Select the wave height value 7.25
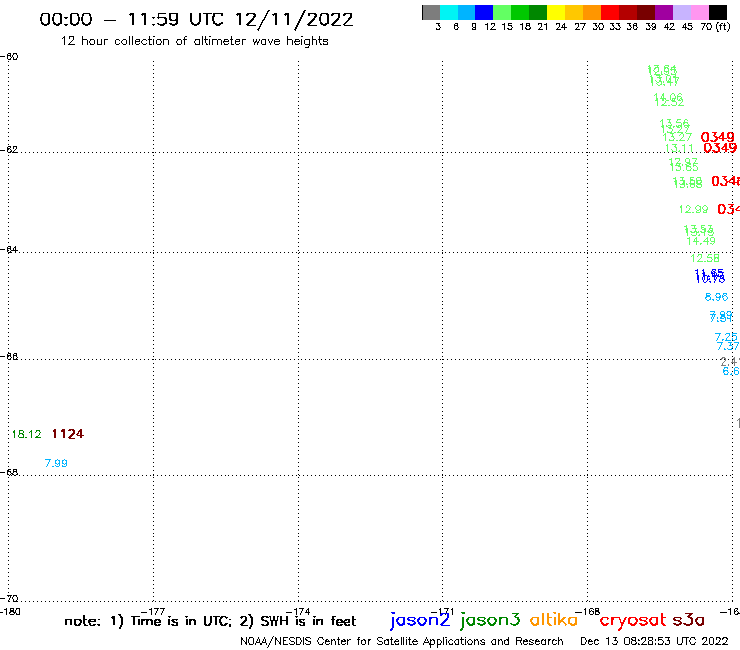This screenshot has height=650, width=740. (x=726, y=337)
